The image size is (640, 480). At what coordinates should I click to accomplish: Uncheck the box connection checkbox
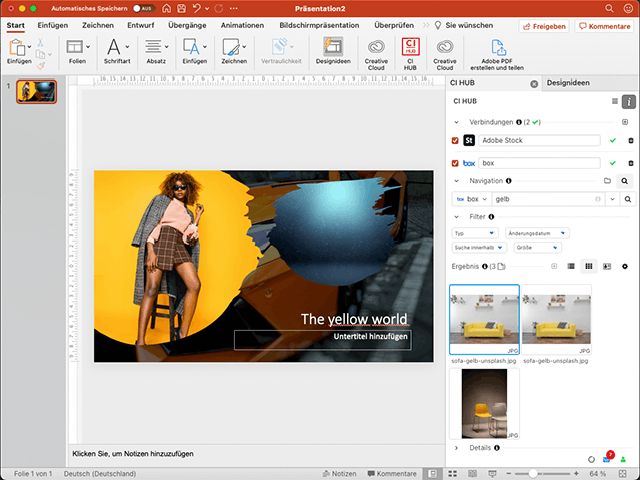tap(456, 163)
